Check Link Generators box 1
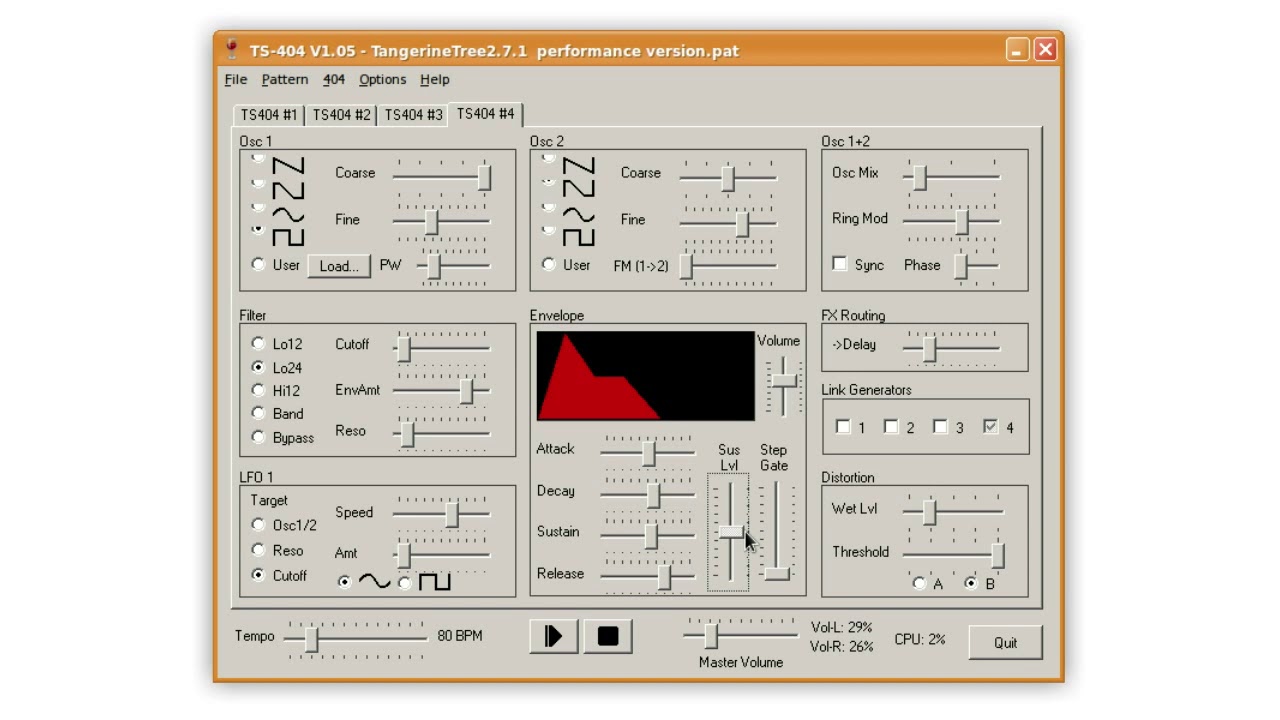1280x720 pixels. 843,427
